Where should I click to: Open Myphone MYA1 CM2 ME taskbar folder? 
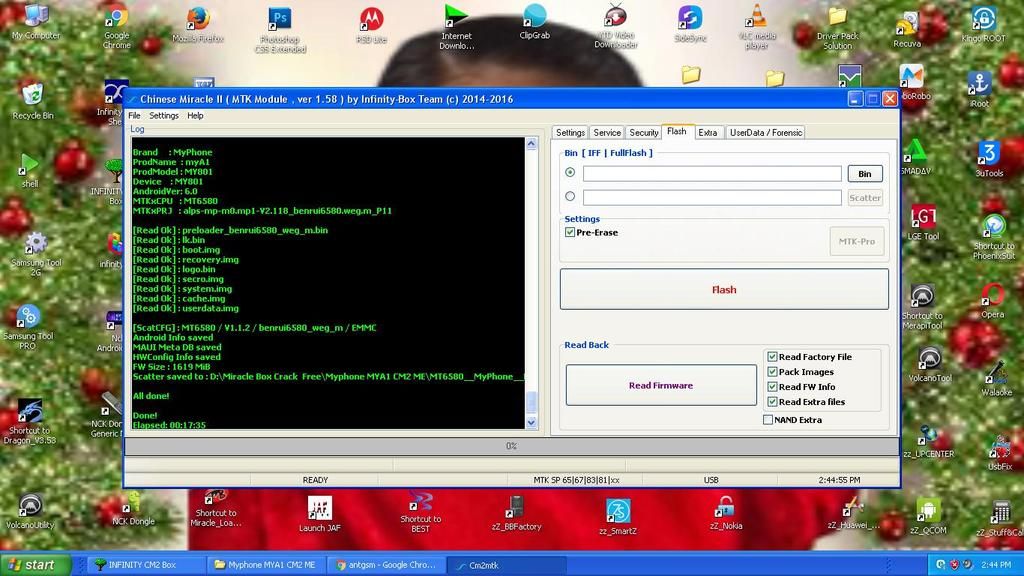(265, 565)
